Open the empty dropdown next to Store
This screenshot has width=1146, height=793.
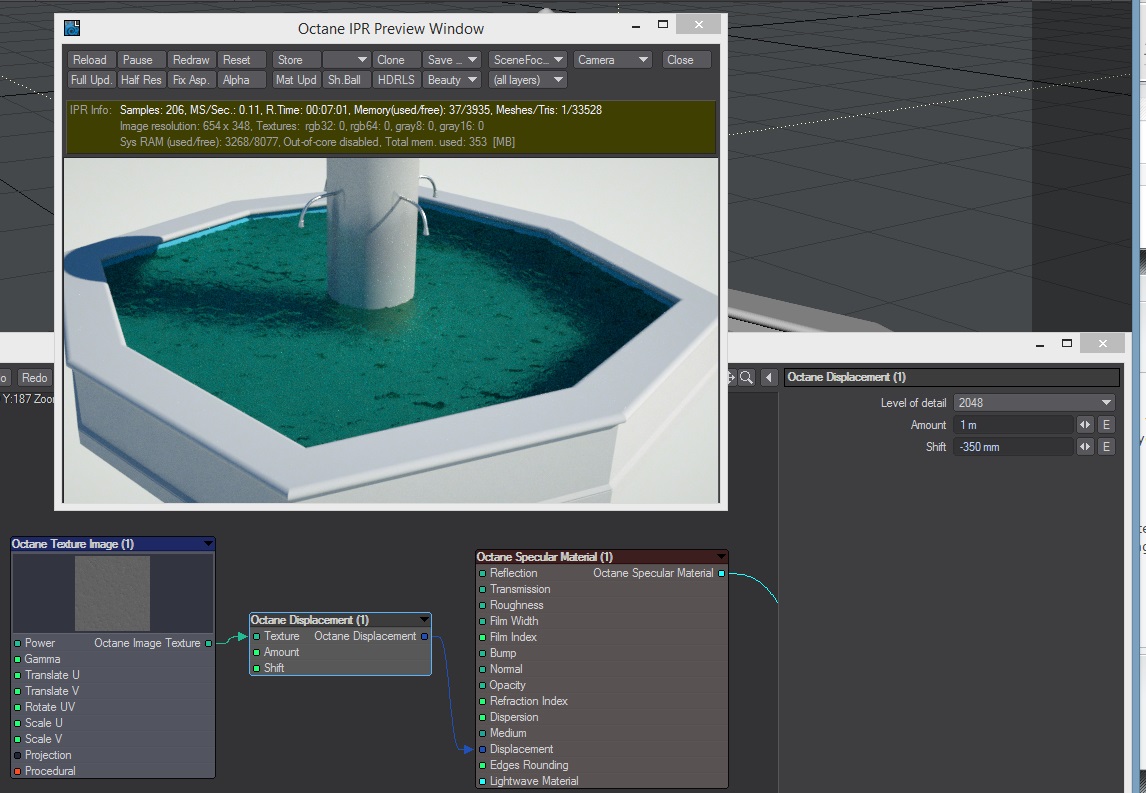click(x=346, y=60)
